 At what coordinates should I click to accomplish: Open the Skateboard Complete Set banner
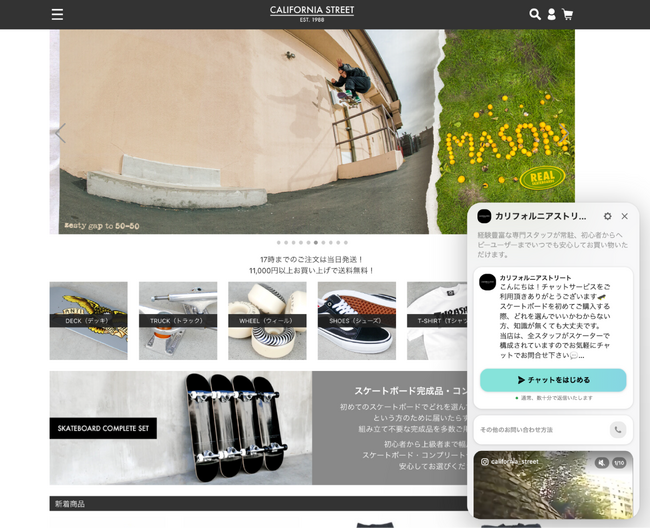180,428
